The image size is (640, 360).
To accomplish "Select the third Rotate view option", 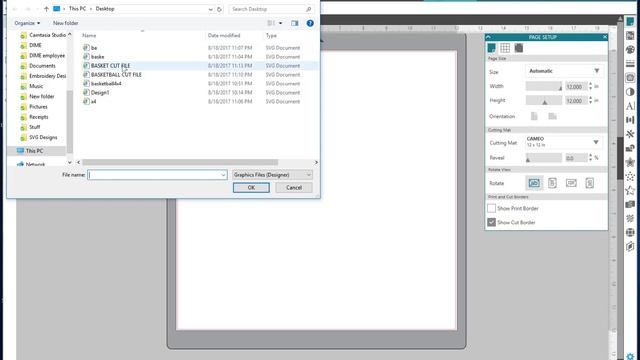I will 571,183.
